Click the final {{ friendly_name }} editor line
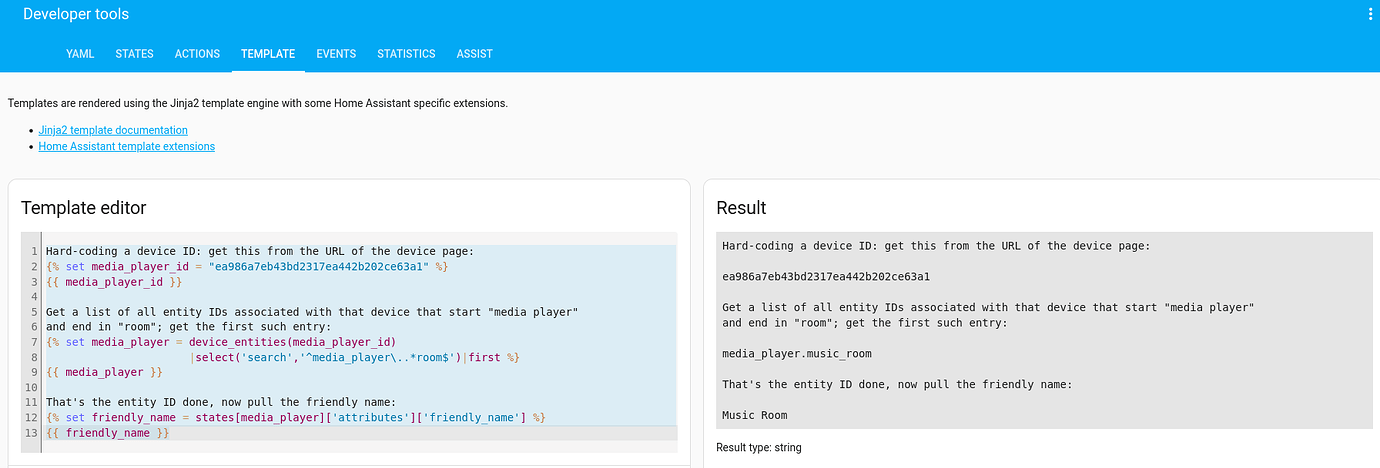The width and height of the screenshot is (1380, 468). tap(108, 433)
